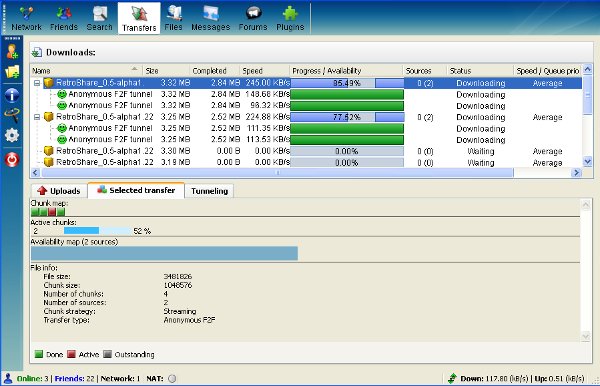The image size is (600, 386).
Task: Click the Add friend sidebar icon
Action: pyautogui.click(x=12, y=52)
